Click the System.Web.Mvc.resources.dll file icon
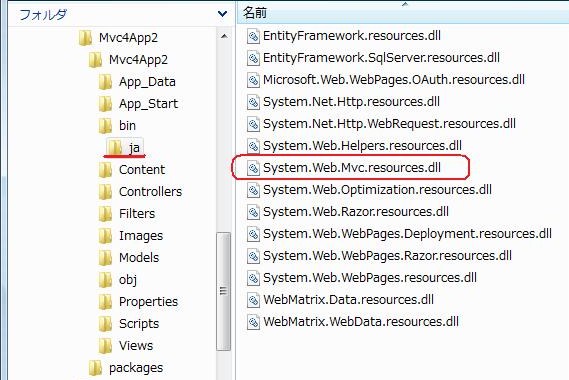 point(253,168)
